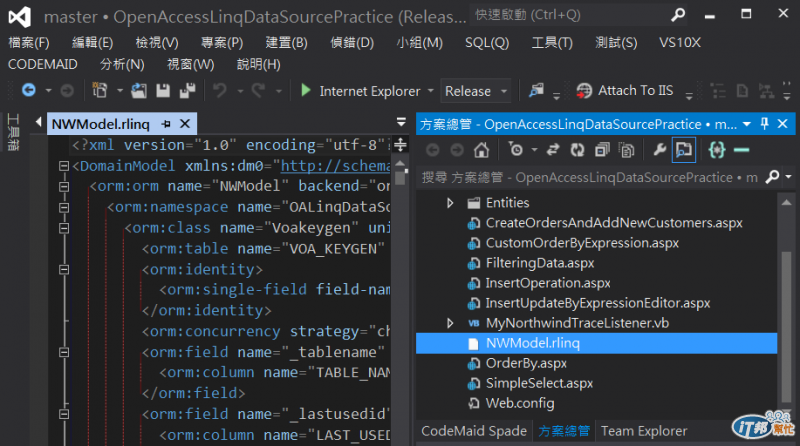This screenshot has height=446, width=800.
Task: Click the New Project toolbar icon
Action: [x=99, y=91]
